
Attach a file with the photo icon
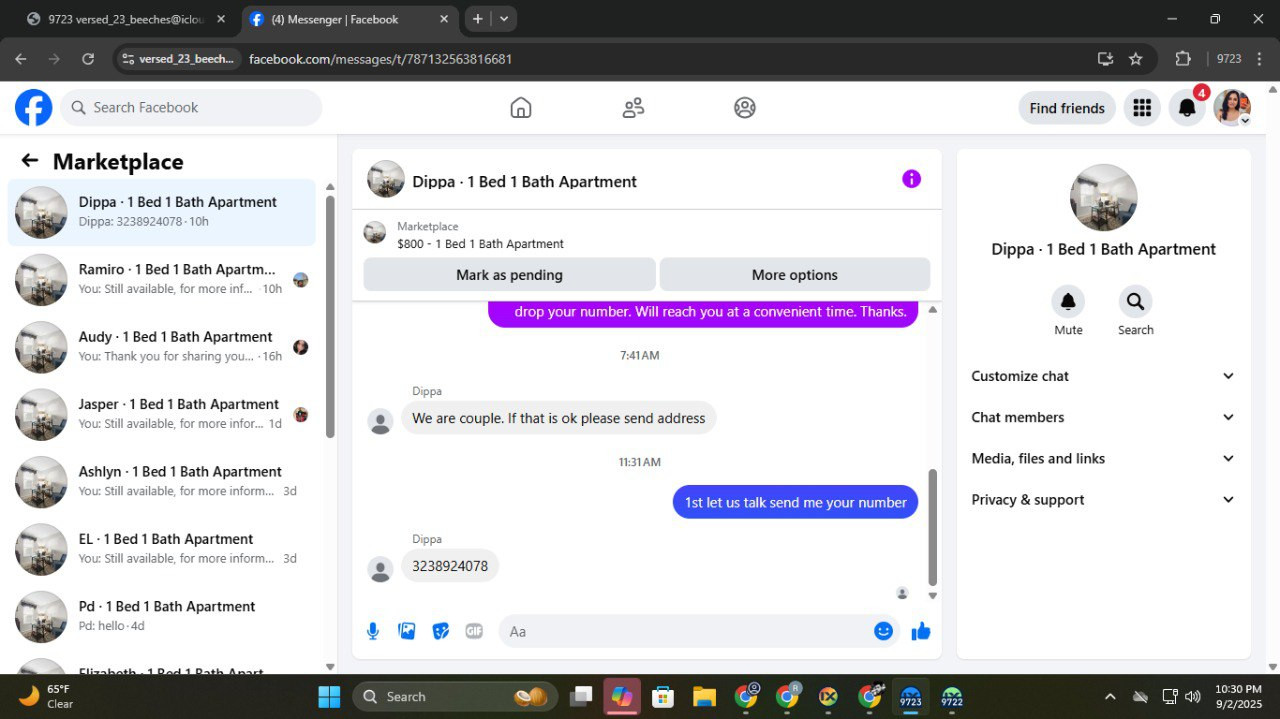click(x=407, y=631)
